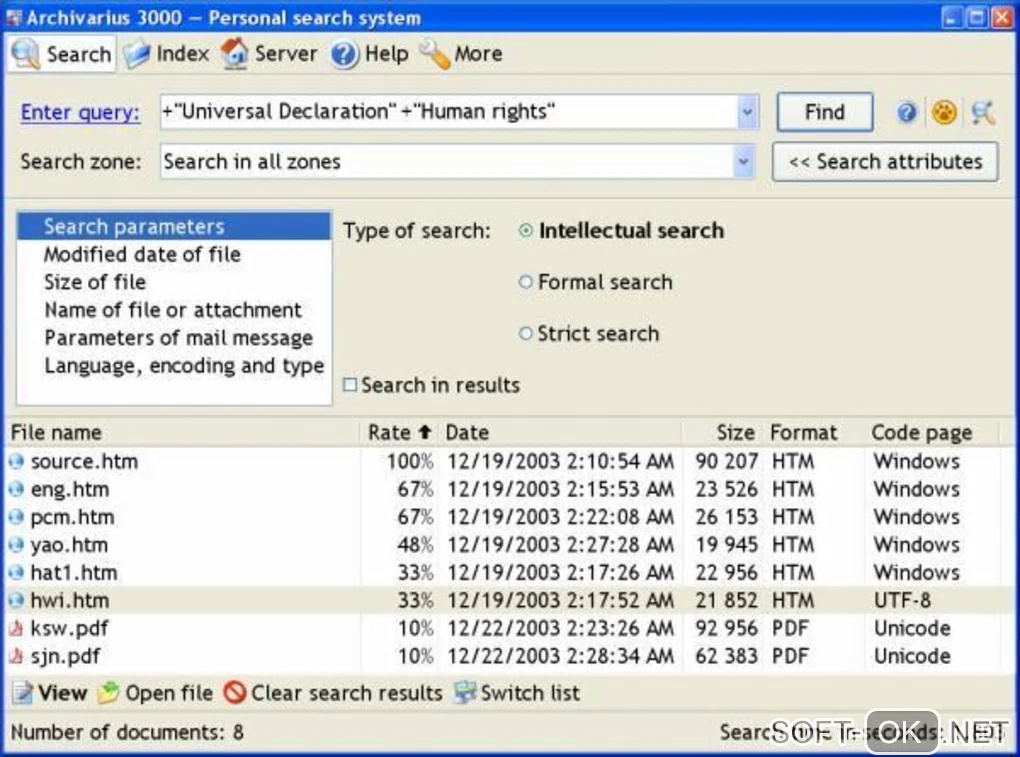Image resolution: width=1020 pixels, height=757 pixels.
Task: Click the Server house icon
Action: point(235,53)
